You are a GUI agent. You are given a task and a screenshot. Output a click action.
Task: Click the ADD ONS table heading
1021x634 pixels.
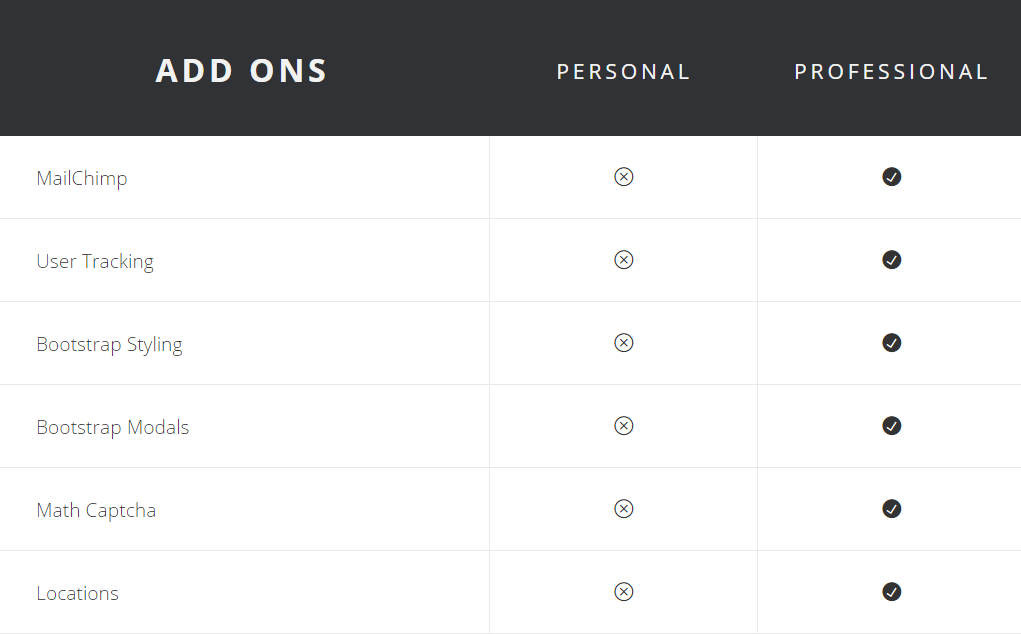point(242,71)
